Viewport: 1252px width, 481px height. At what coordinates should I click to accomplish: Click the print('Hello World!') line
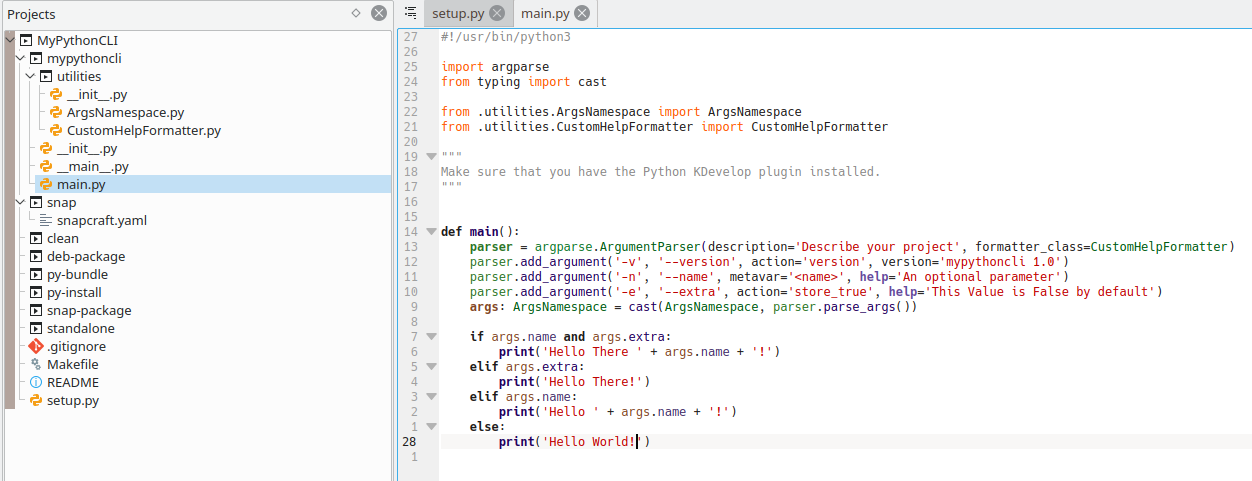click(x=575, y=442)
